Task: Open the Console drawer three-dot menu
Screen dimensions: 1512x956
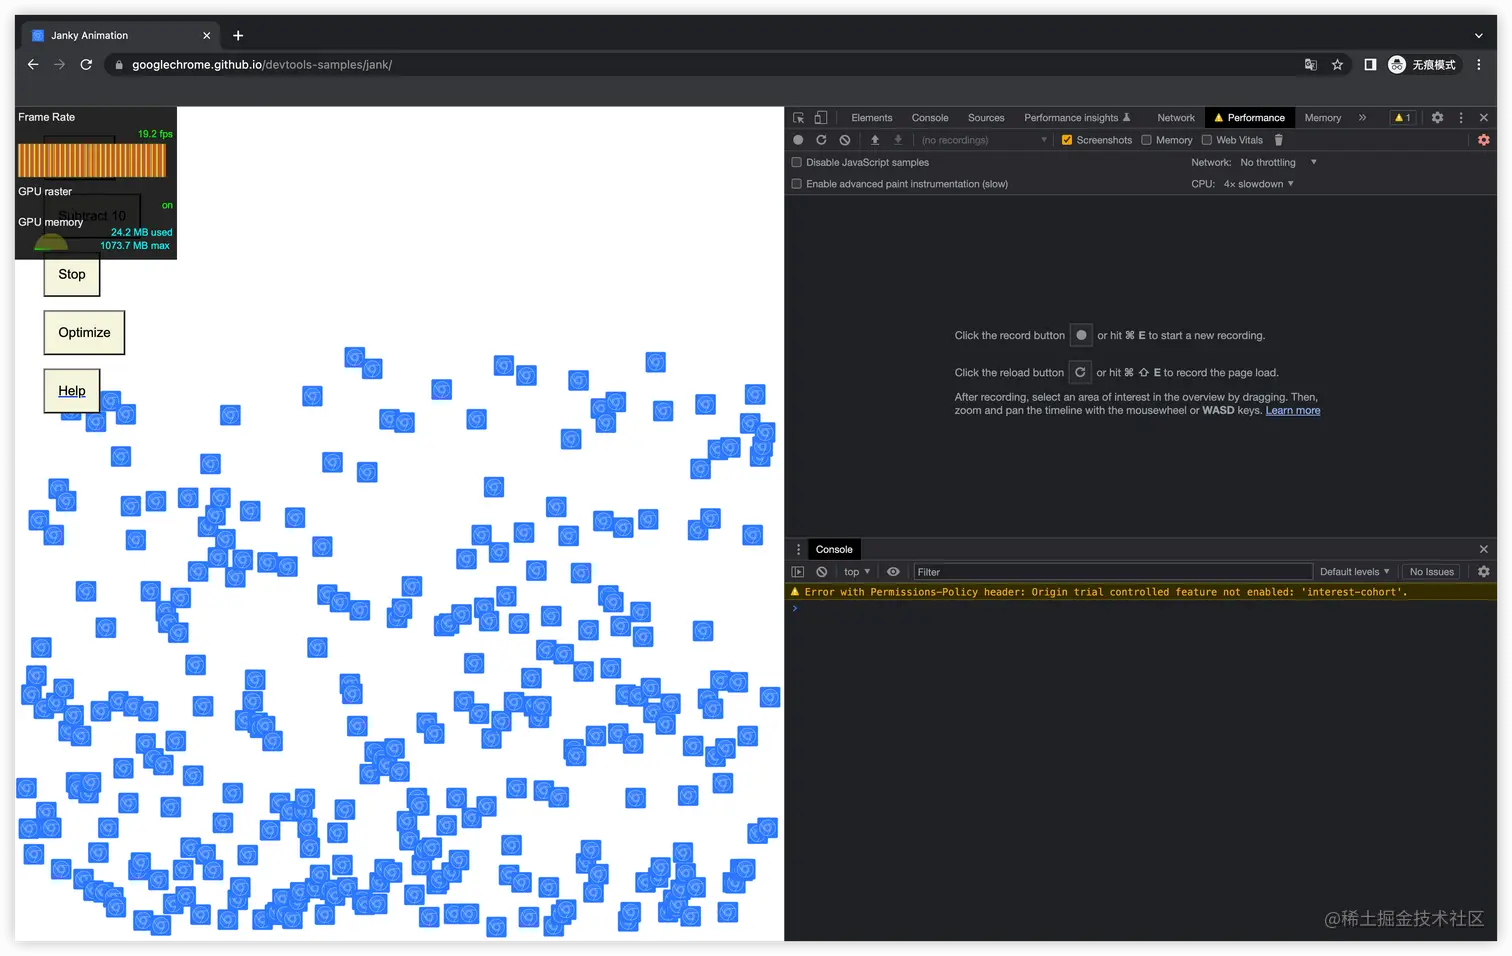Action: [798, 549]
